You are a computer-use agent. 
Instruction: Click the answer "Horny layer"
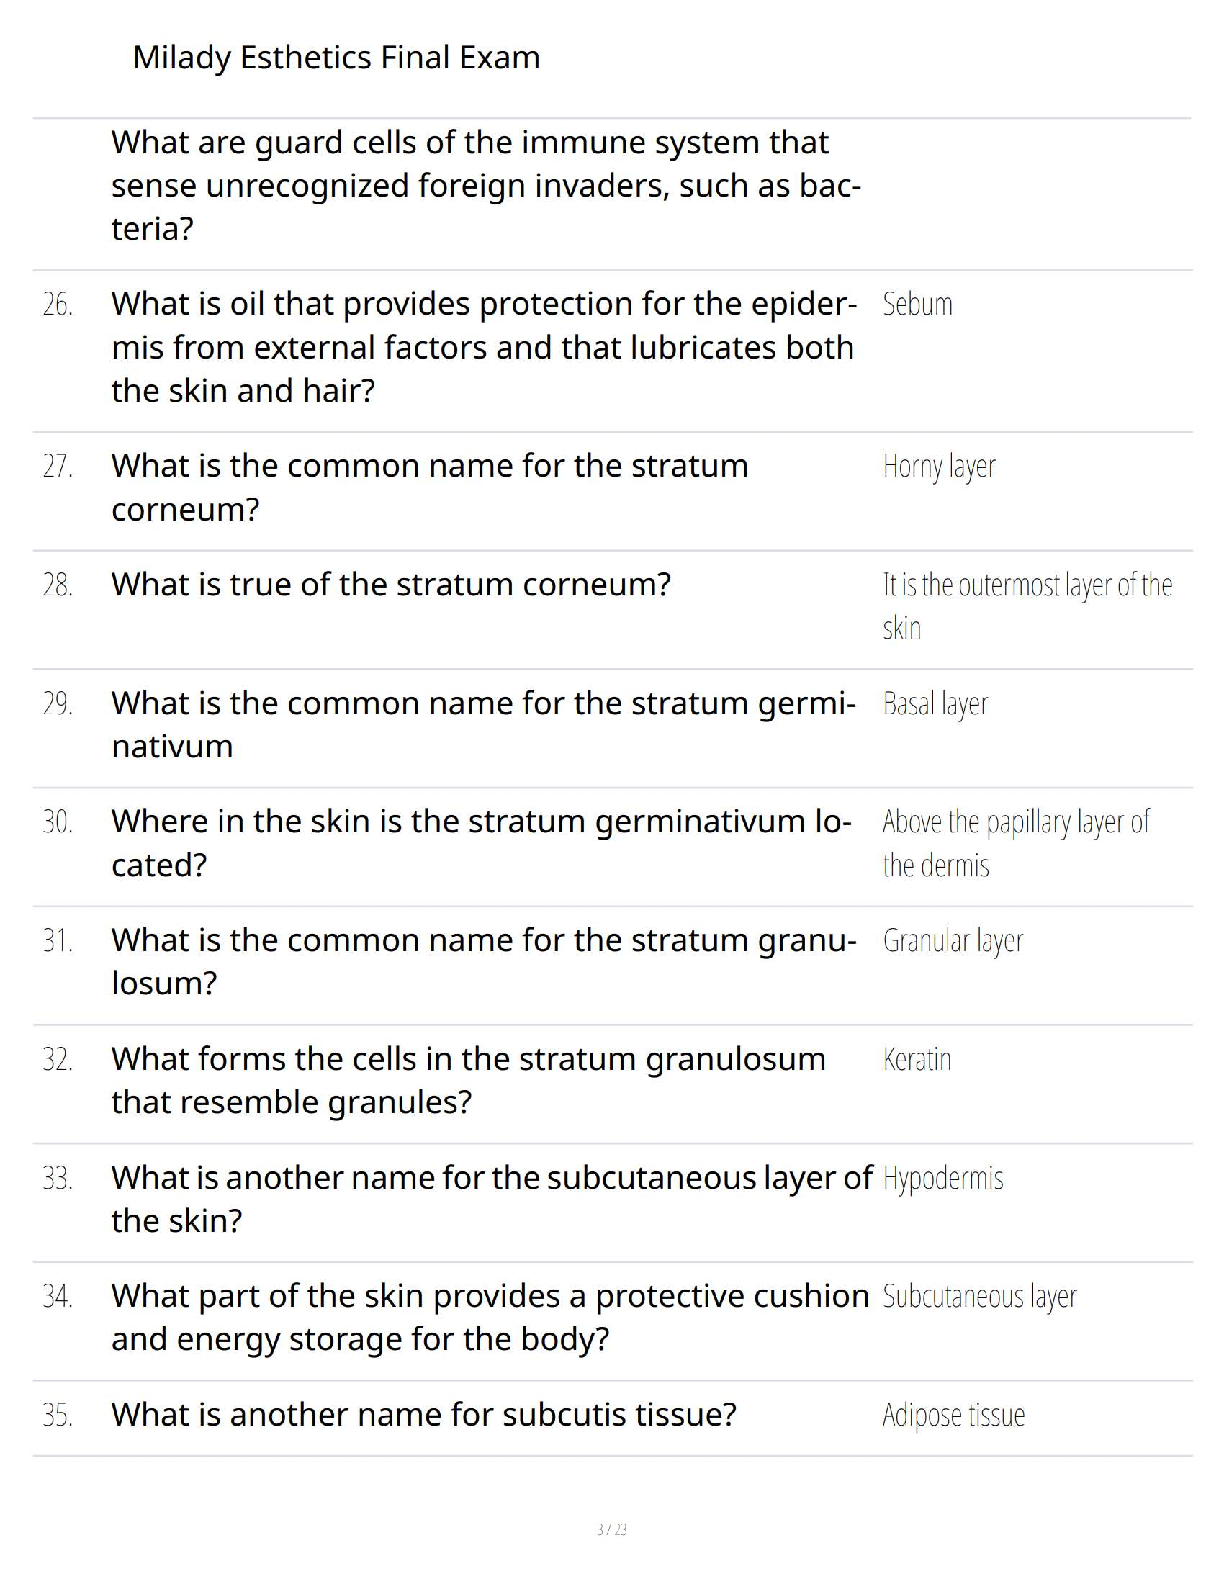tap(939, 467)
